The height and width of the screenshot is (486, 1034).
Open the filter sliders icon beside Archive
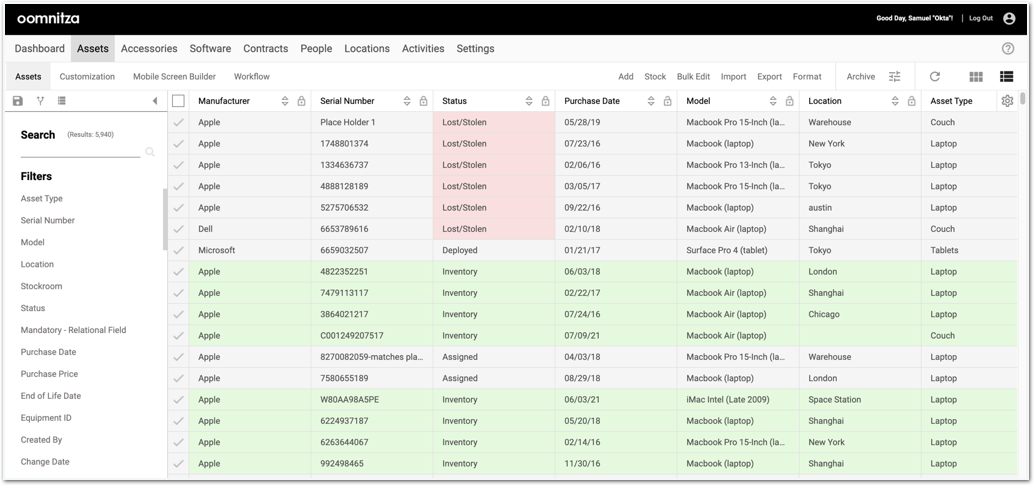(x=895, y=77)
